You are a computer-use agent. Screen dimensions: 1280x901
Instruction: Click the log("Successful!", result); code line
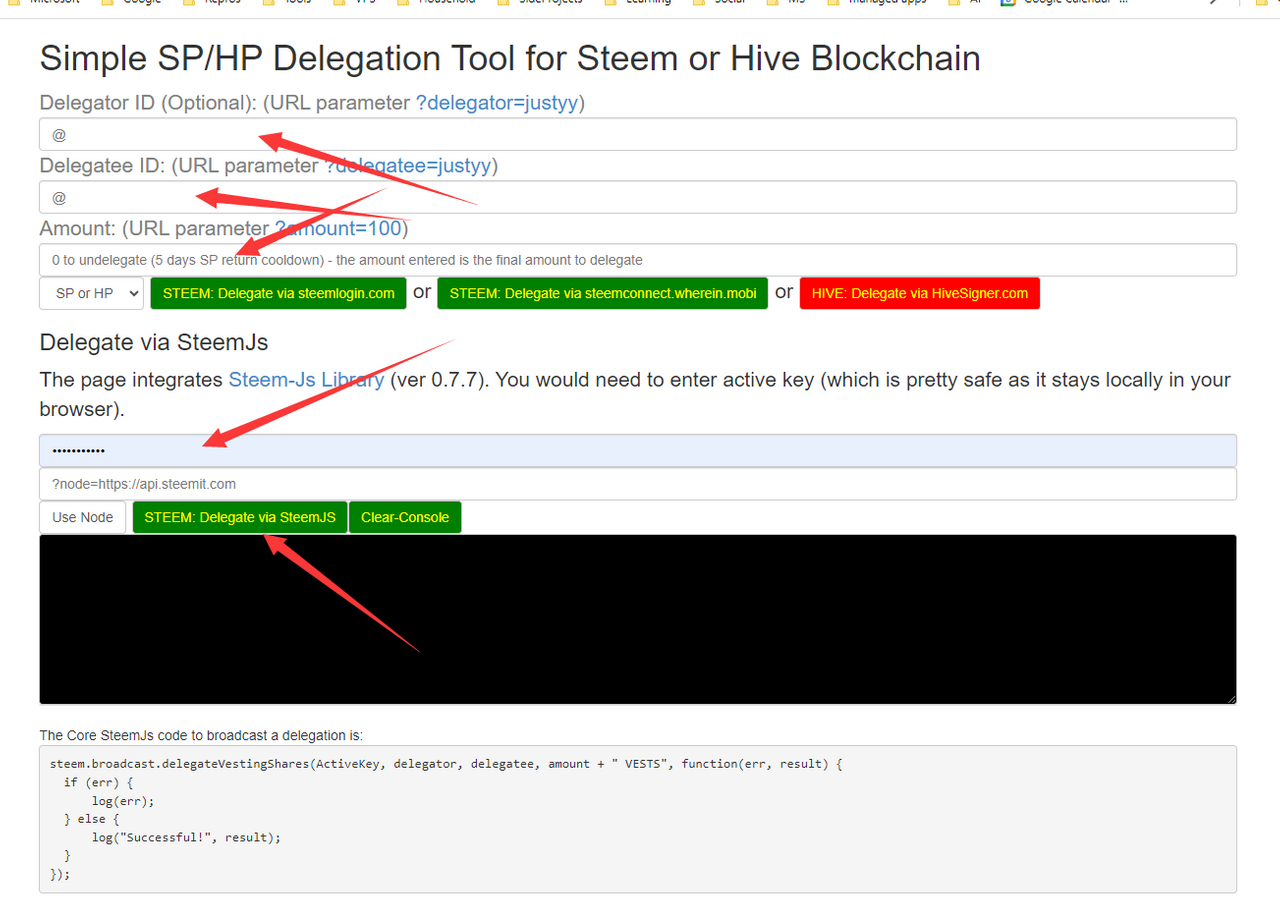coord(186,837)
